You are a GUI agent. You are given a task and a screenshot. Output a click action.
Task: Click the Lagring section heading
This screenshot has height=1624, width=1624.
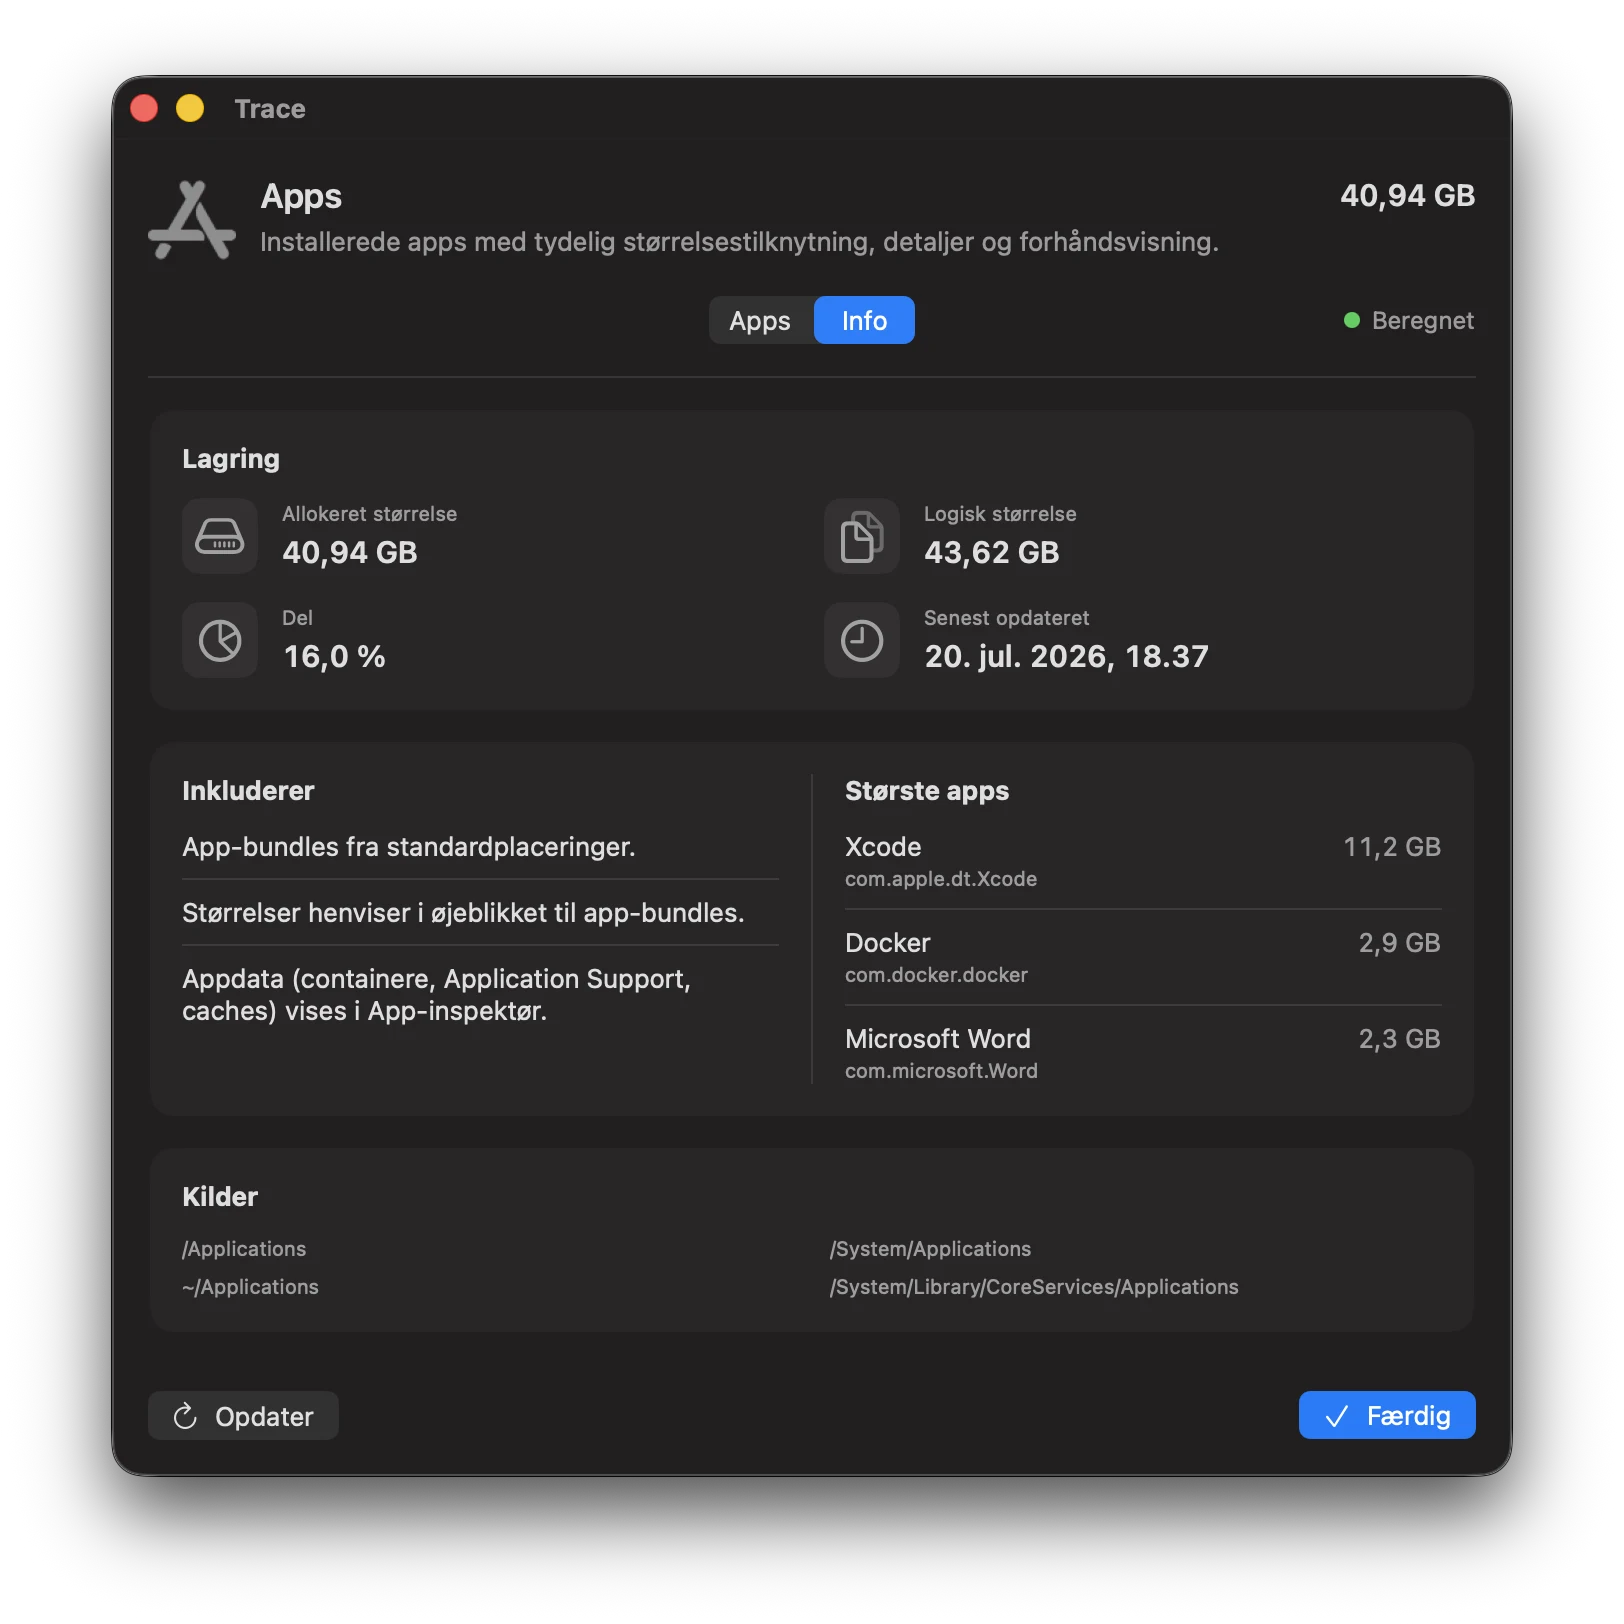coord(231,459)
